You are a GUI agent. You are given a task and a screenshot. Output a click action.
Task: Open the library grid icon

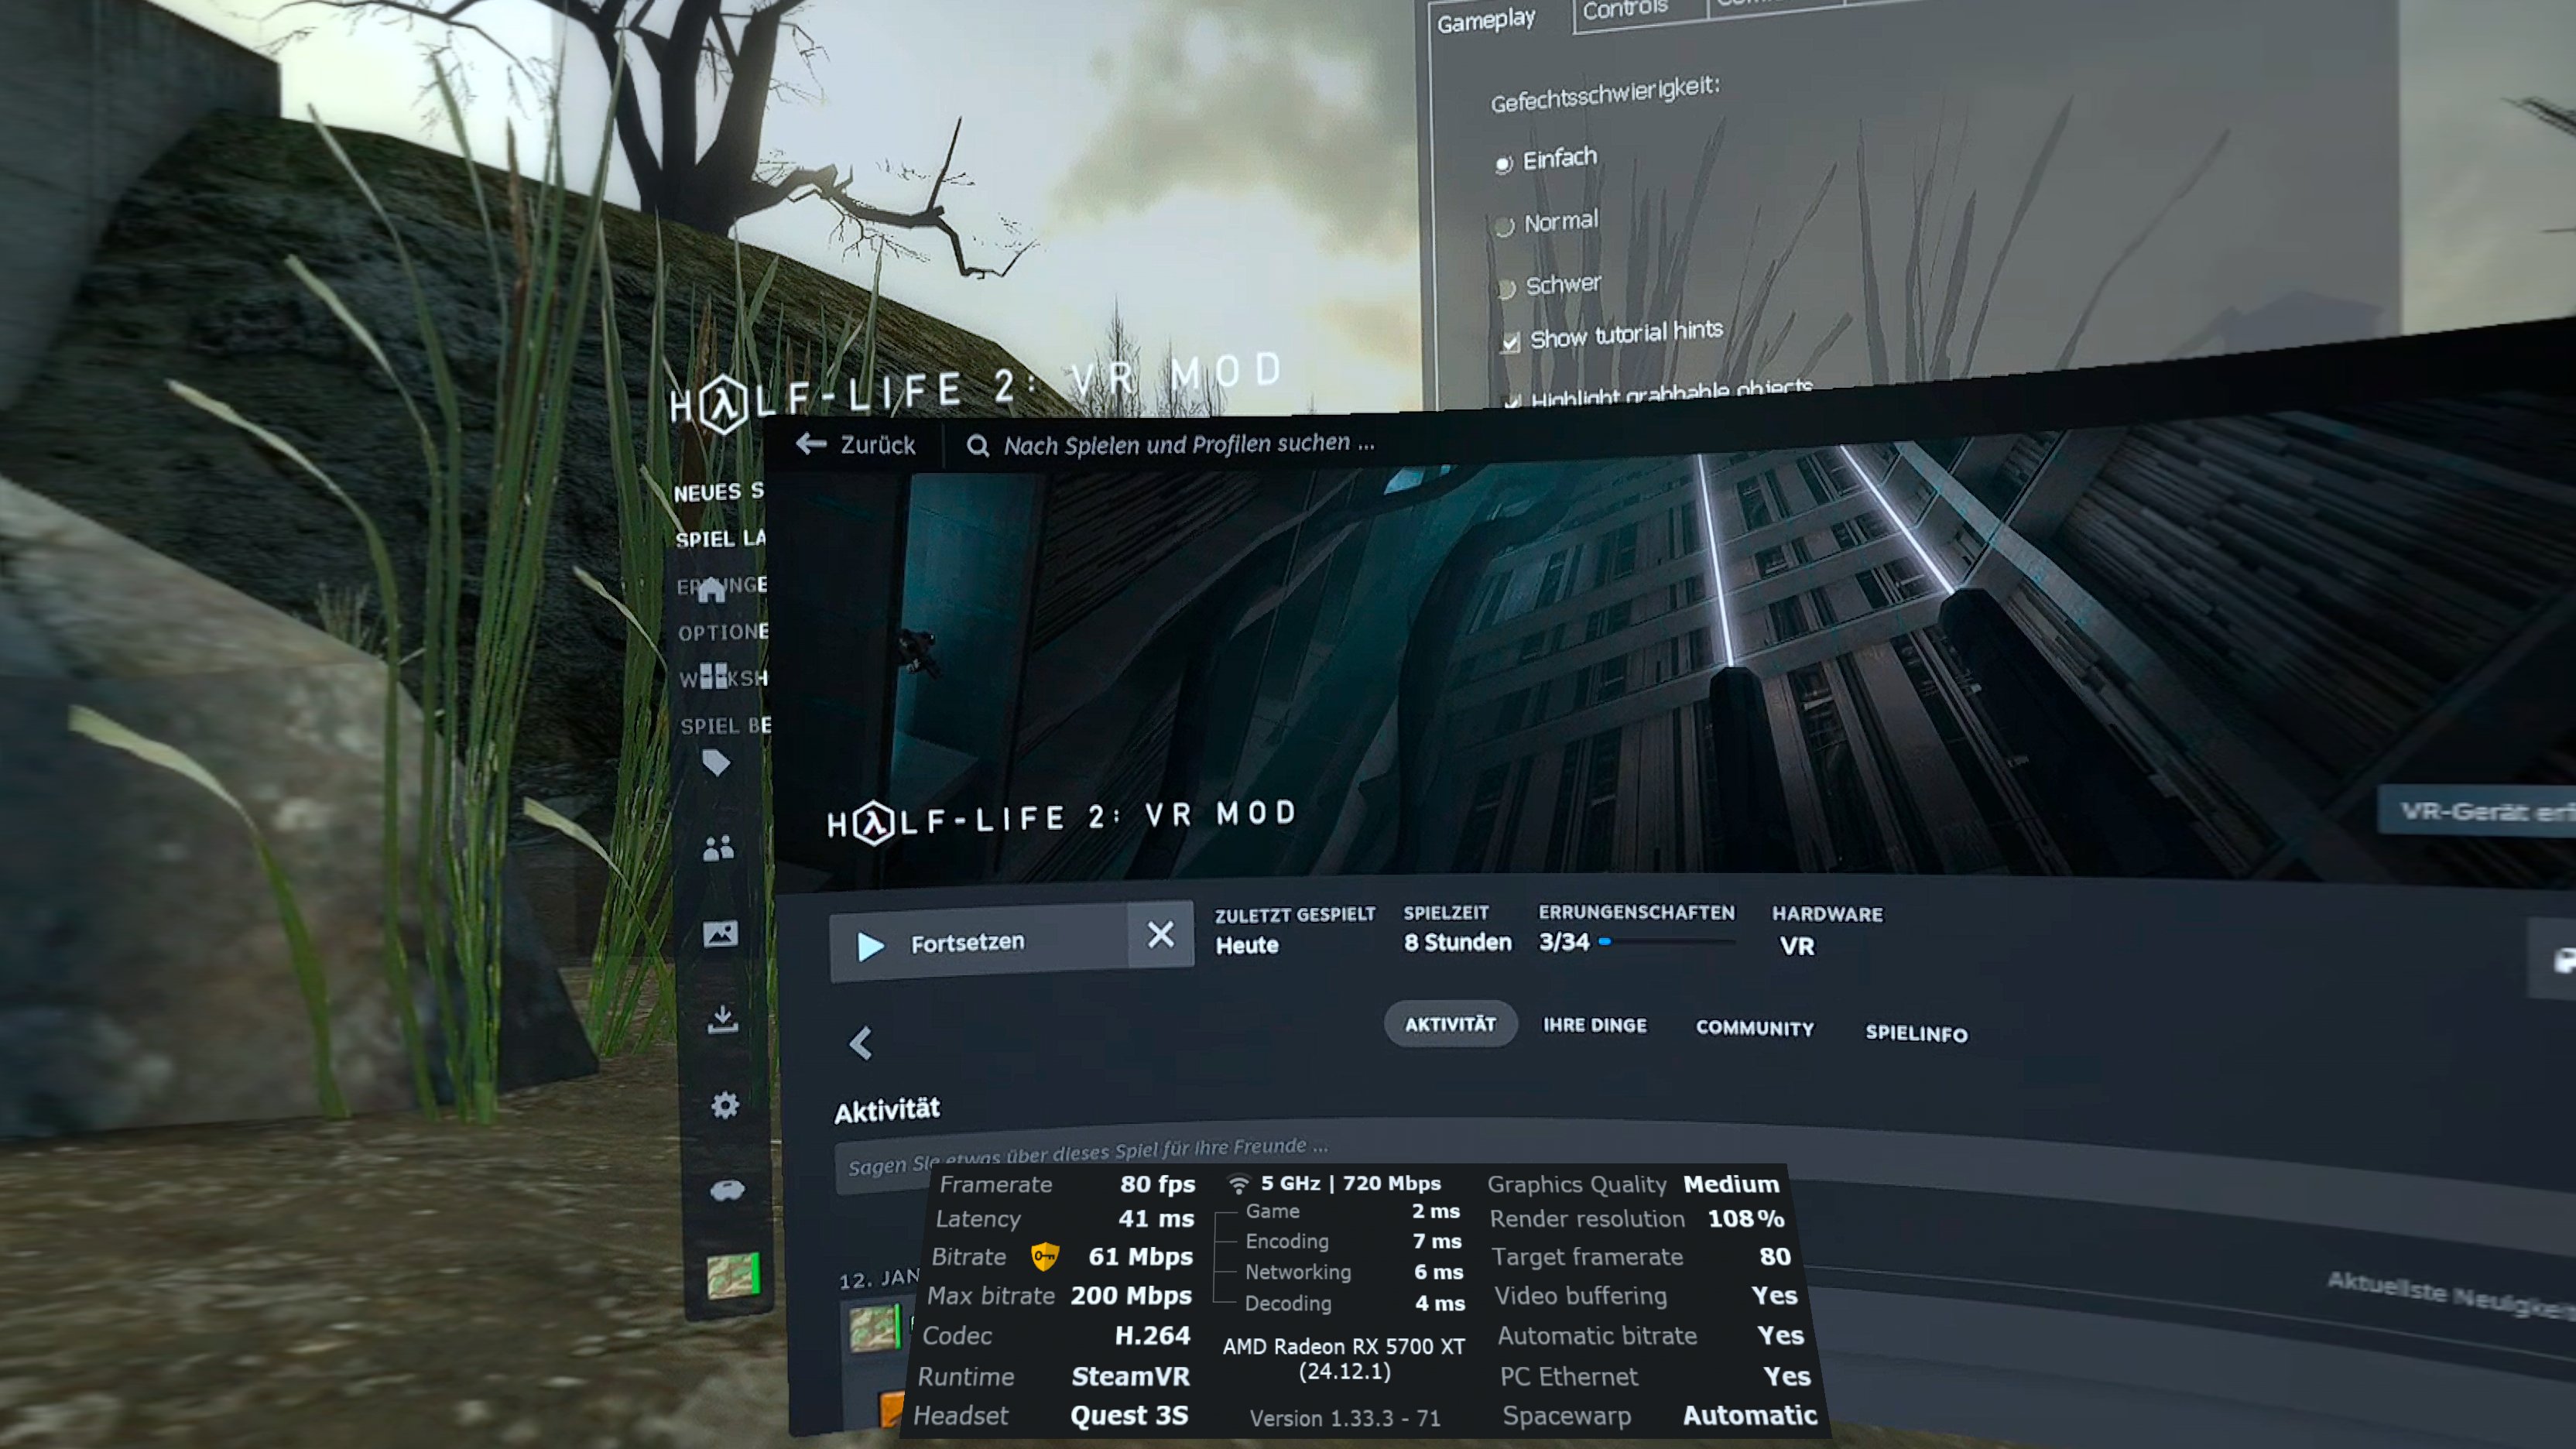[714, 676]
